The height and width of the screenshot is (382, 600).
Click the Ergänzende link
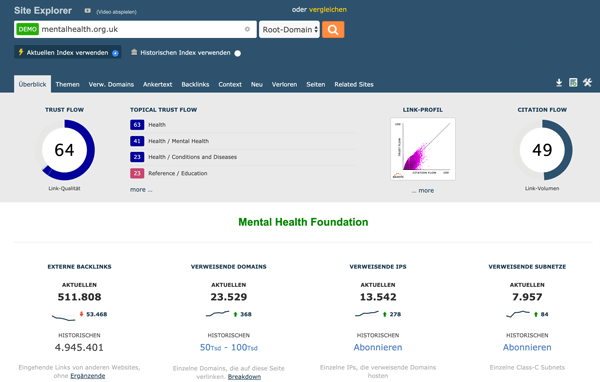click(x=88, y=376)
